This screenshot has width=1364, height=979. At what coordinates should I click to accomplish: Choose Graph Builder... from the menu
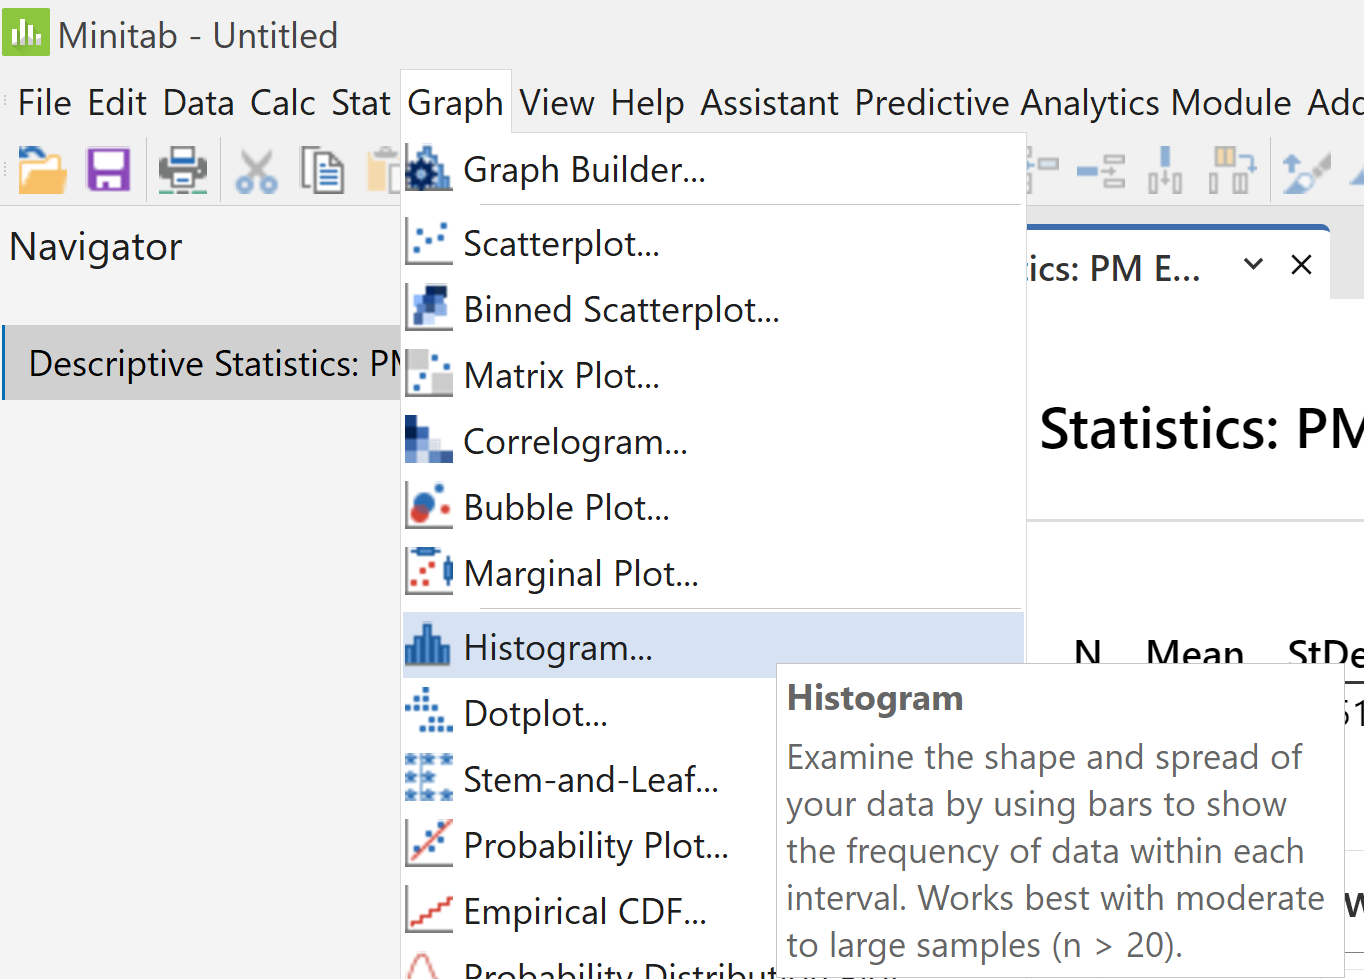[x=713, y=169]
